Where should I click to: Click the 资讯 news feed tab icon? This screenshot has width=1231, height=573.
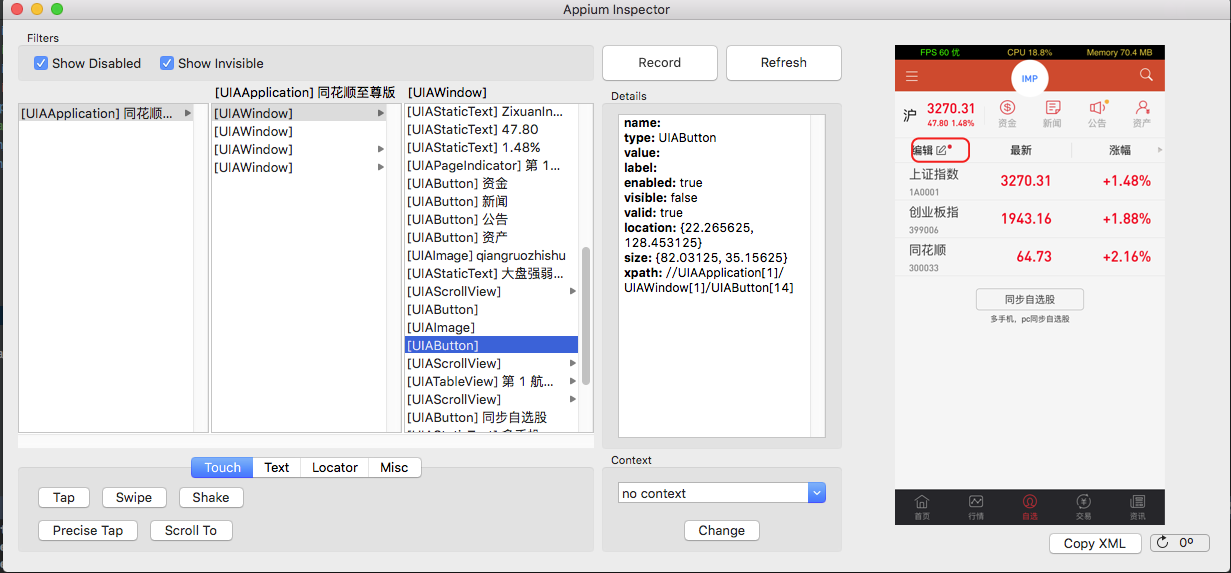pyautogui.click(x=1137, y=501)
